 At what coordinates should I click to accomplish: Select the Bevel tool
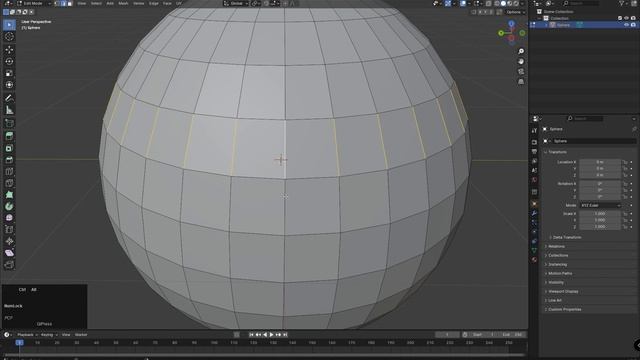(x=9, y=160)
